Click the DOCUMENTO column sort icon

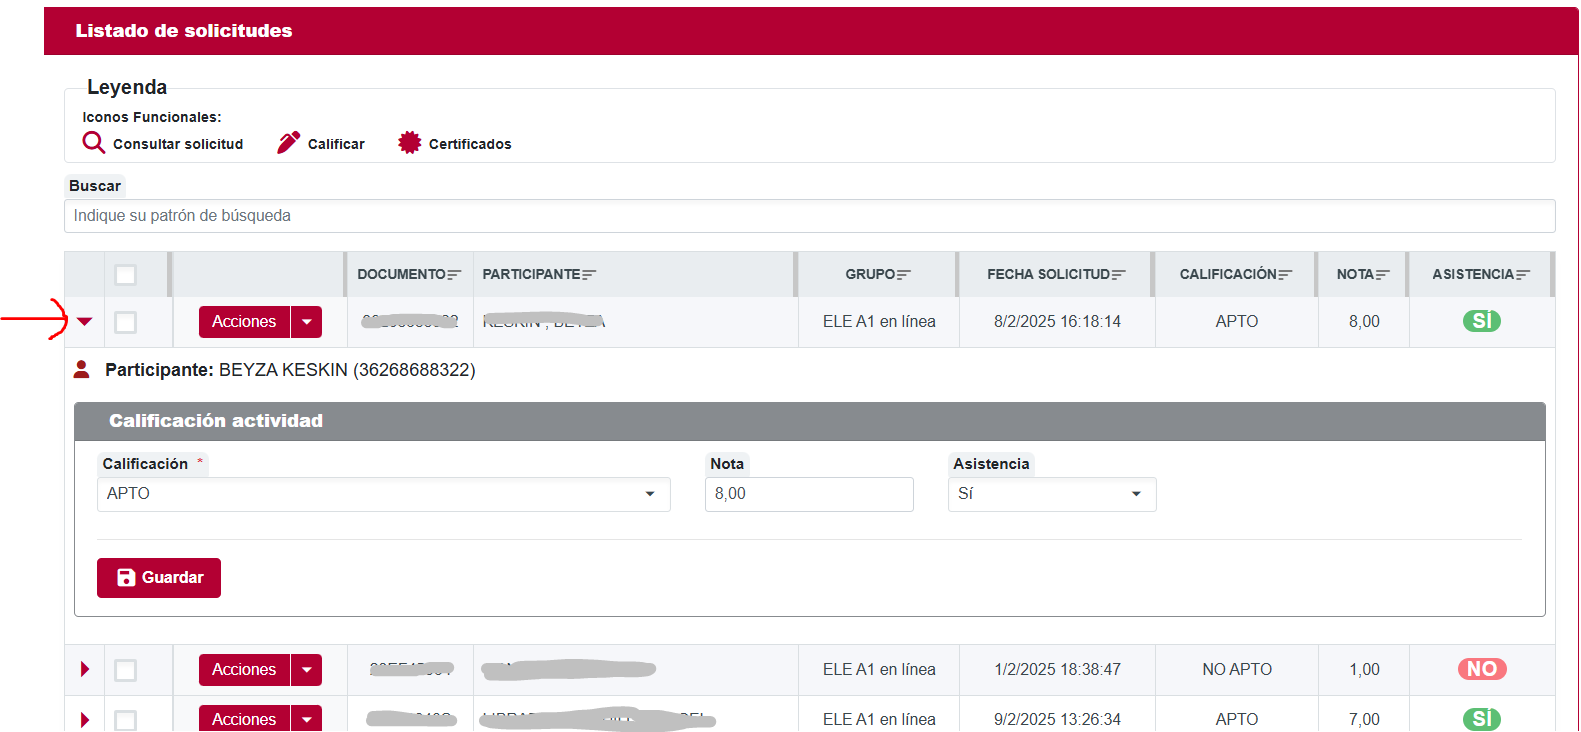[454, 275]
